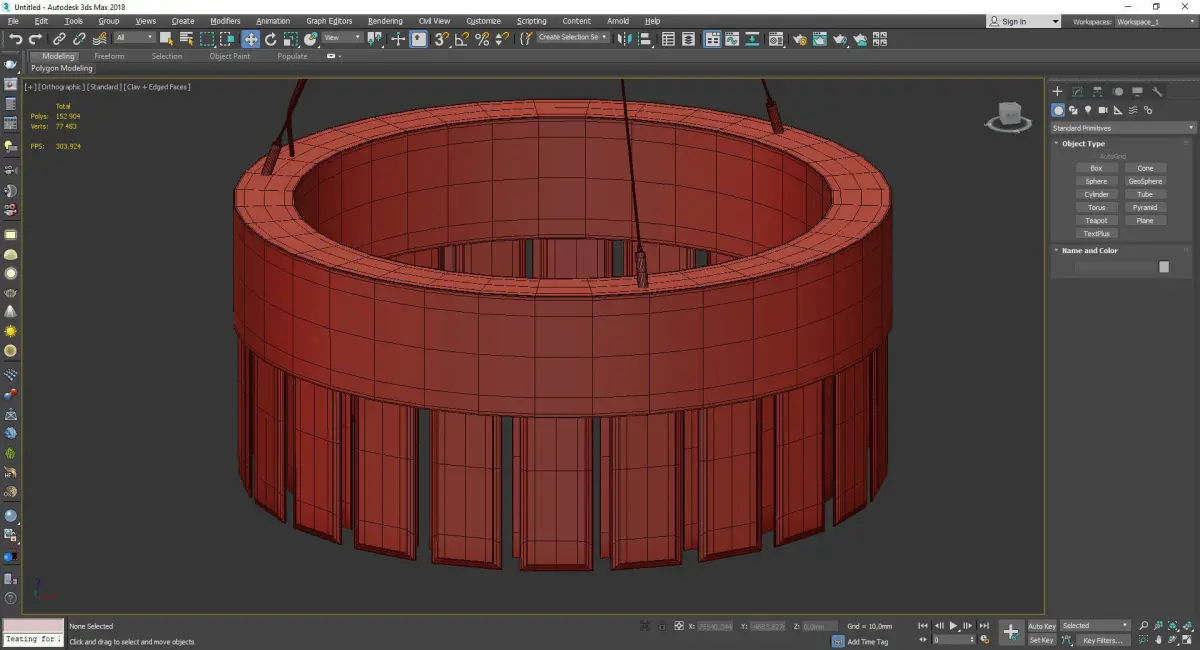The width and height of the screenshot is (1200, 650).
Task: Toggle Percent Snap
Action: click(x=482, y=39)
